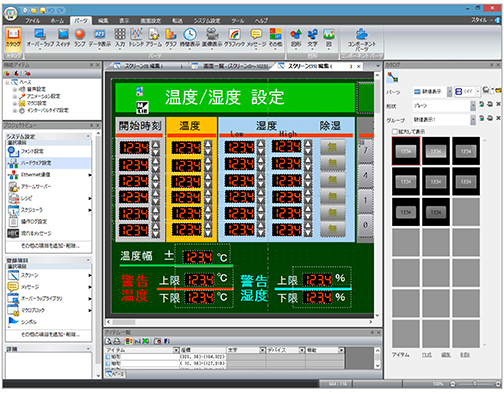504x394 pixels.
Task: Adjust the zoom slider in status bar
Action: (475, 384)
